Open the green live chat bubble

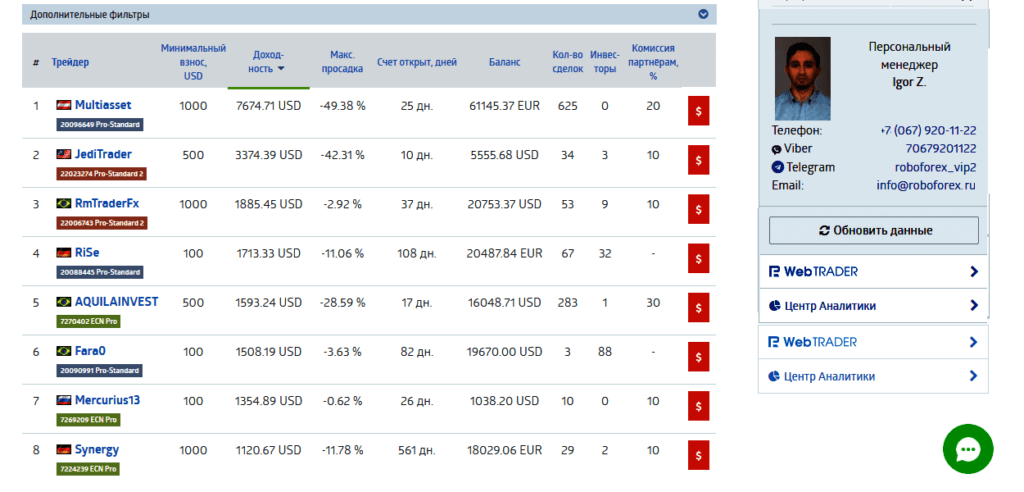(x=967, y=450)
